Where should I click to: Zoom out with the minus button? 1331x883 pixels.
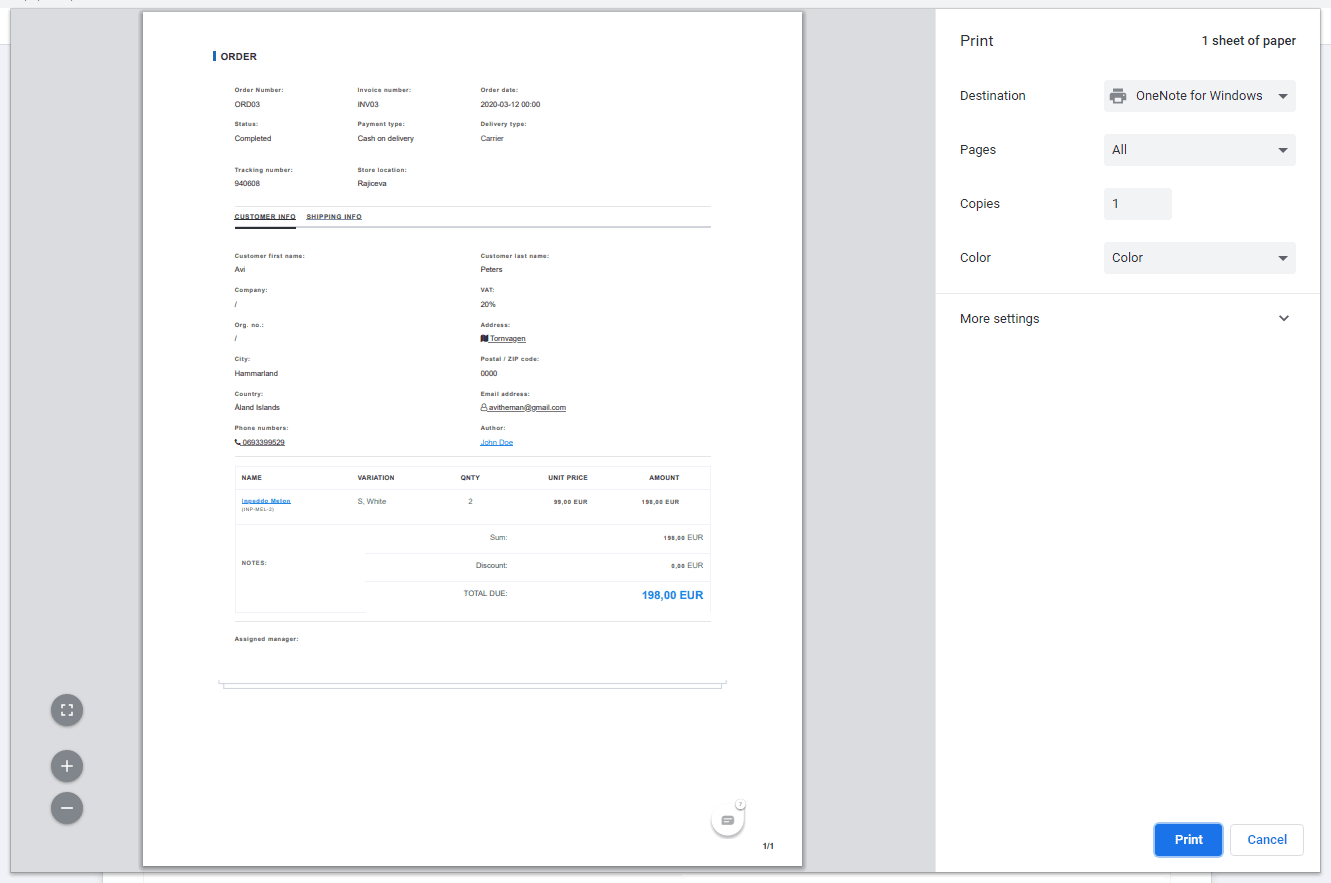[x=67, y=808]
